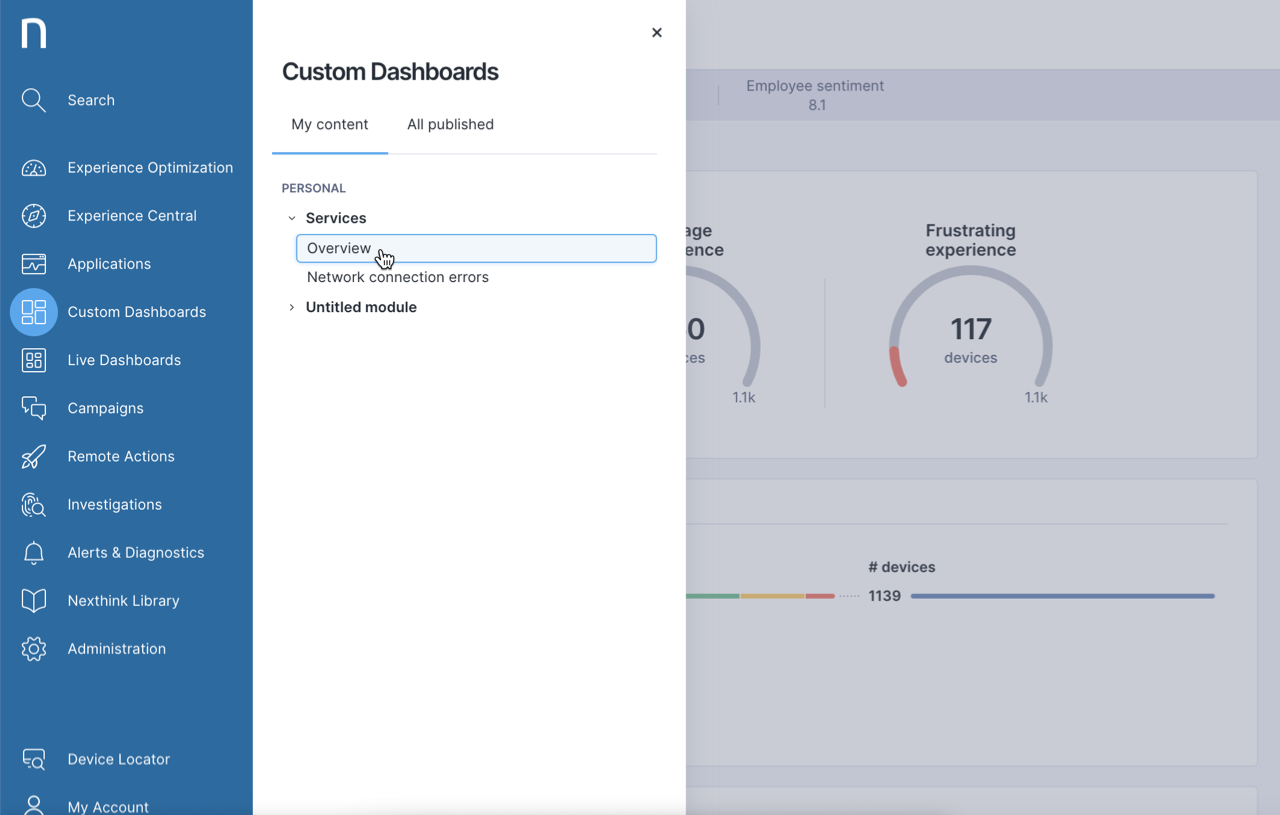1280x815 pixels.
Task: Select the Campaigns icon
Action: coord(33,408)
